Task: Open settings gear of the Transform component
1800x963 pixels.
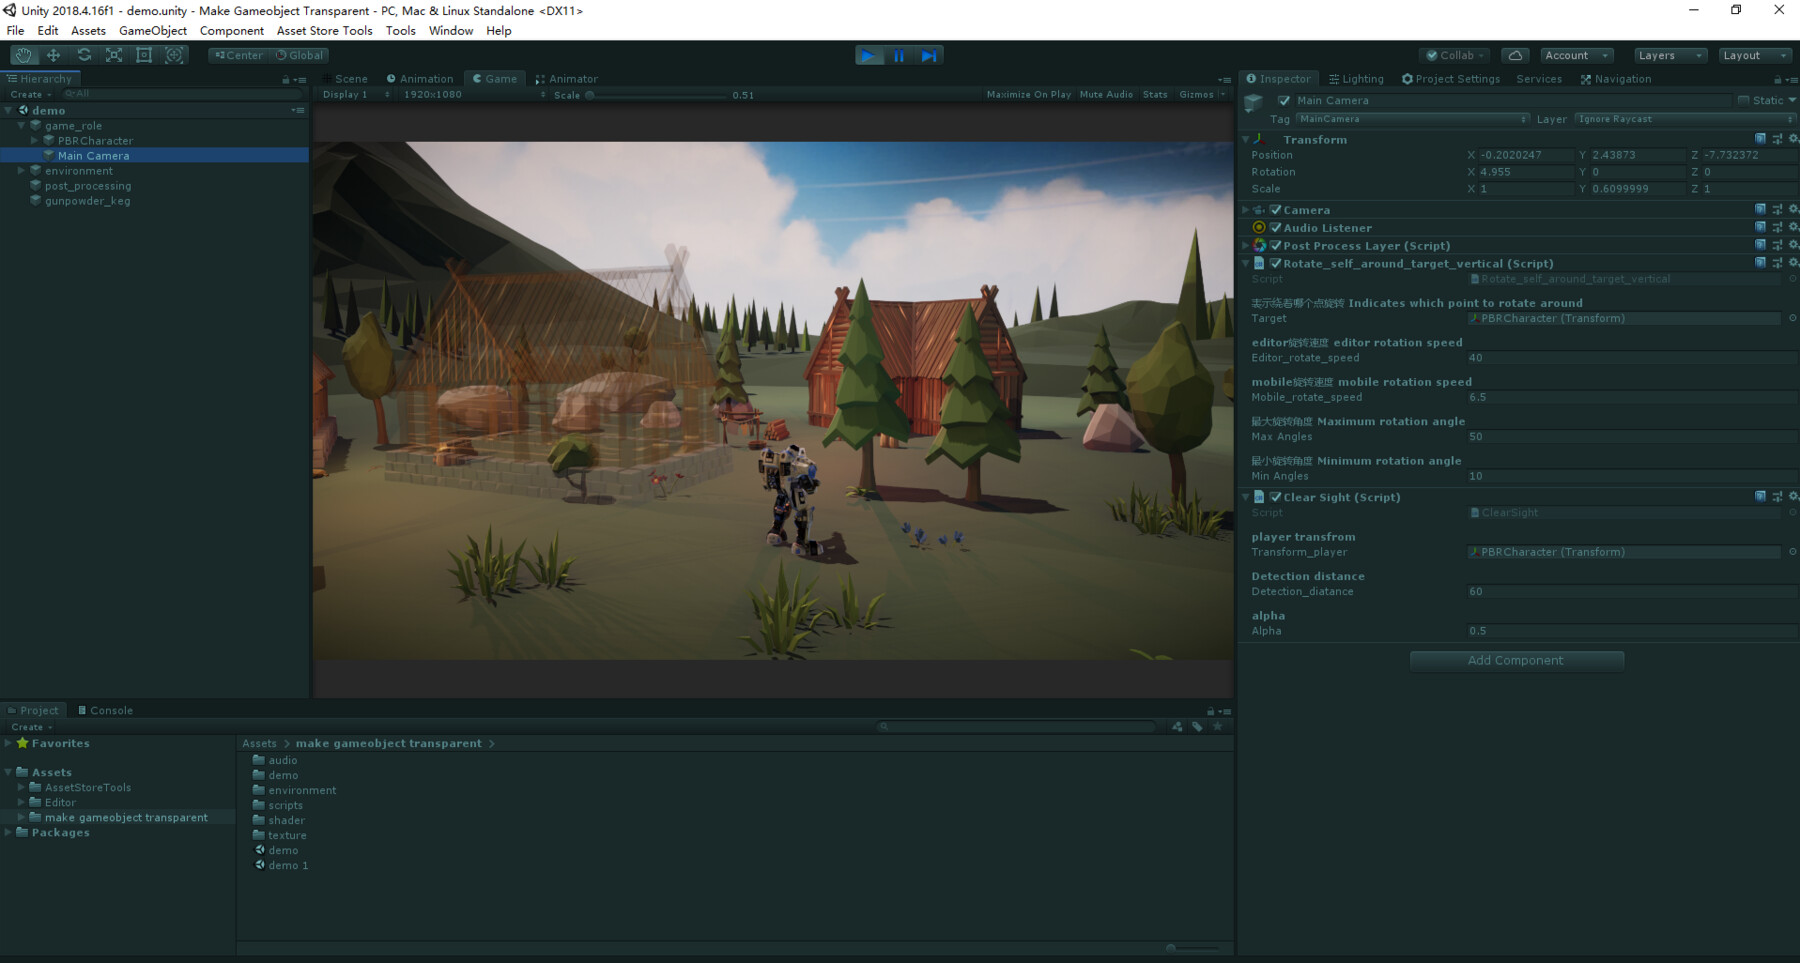Action: 1793,139
